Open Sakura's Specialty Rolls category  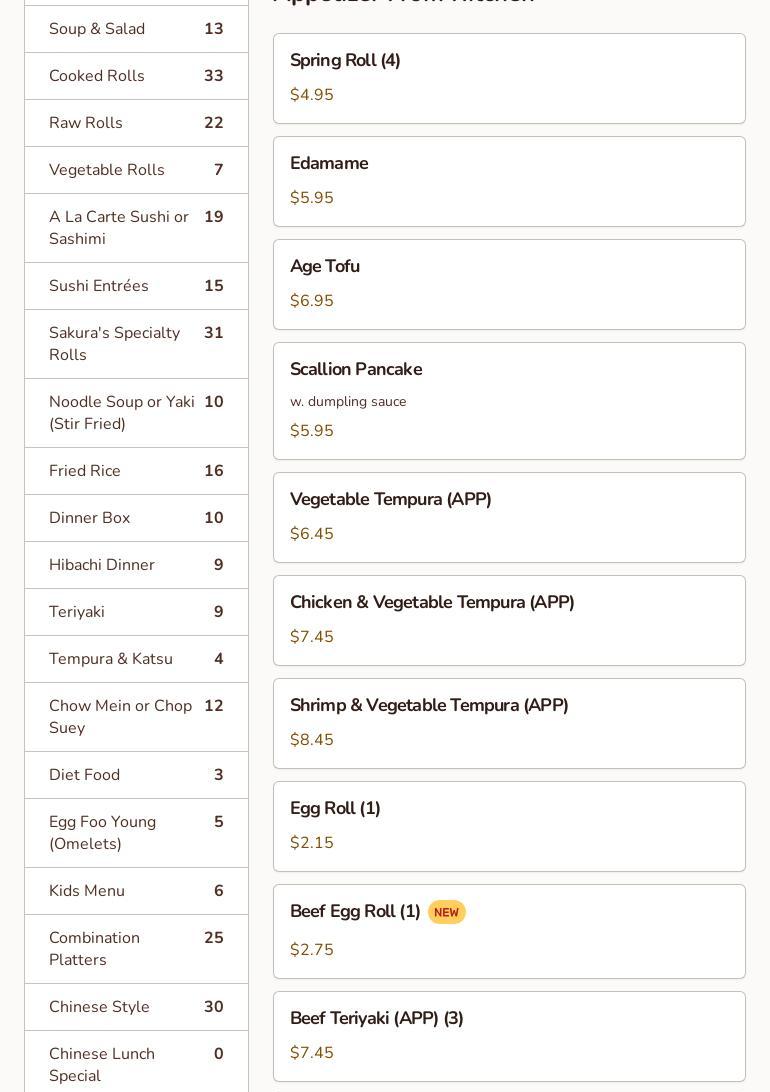(x=136, y=344)
